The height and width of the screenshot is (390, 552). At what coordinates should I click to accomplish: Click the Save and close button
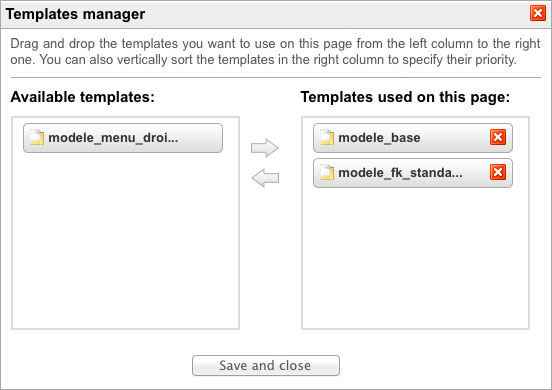(x=266, y=365)
